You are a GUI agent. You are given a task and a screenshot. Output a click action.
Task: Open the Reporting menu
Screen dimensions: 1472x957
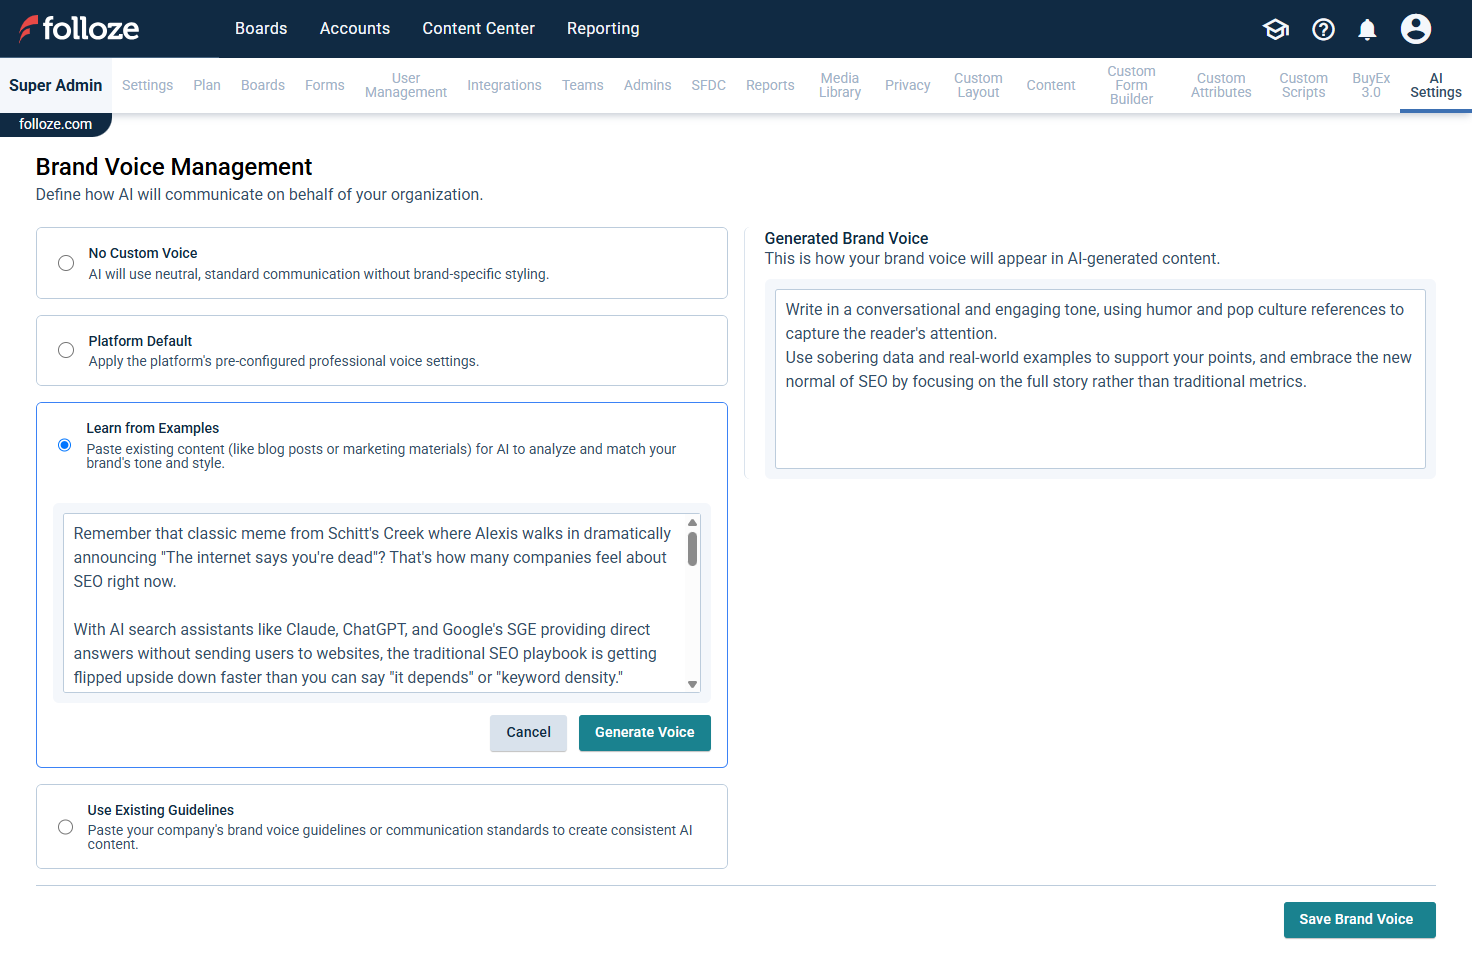point(603,29)
